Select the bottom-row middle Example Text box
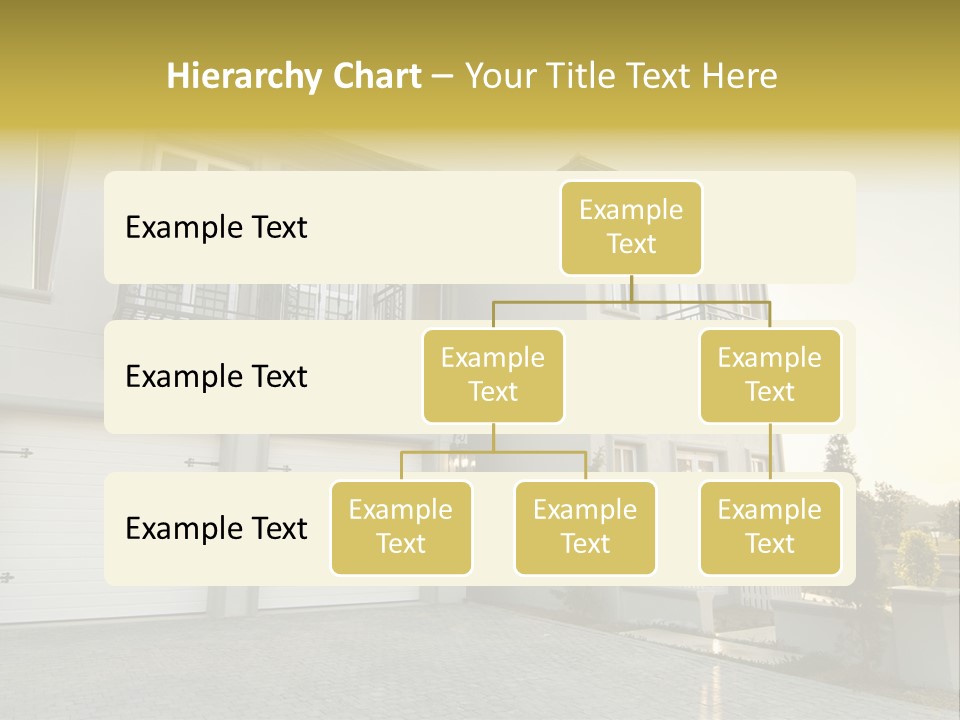Image resolution: width=960 pixels, height=720 pixels. [585, 527]
